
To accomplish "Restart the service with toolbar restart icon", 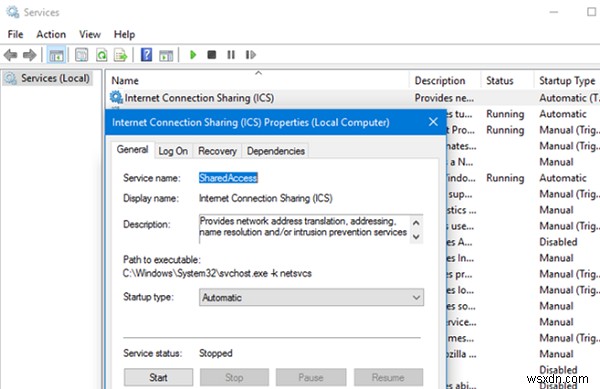I will (250, 55).
